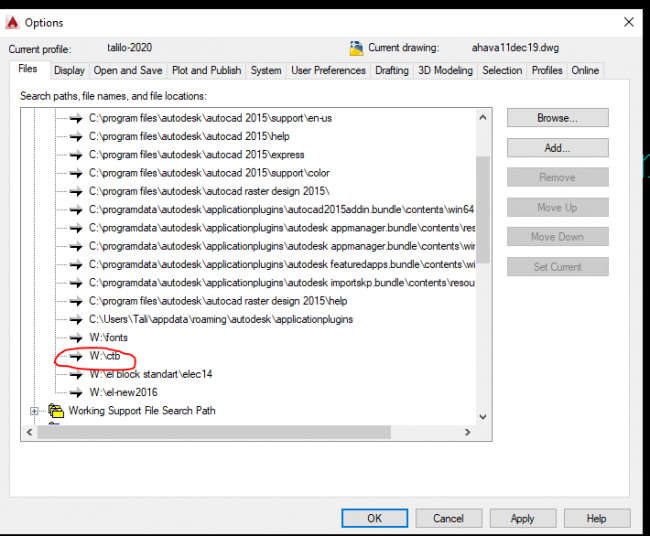The image size is (650, 536).
Task: Select the C:\program files\autodesk\autocad 2015\express path
Action: 197,155
